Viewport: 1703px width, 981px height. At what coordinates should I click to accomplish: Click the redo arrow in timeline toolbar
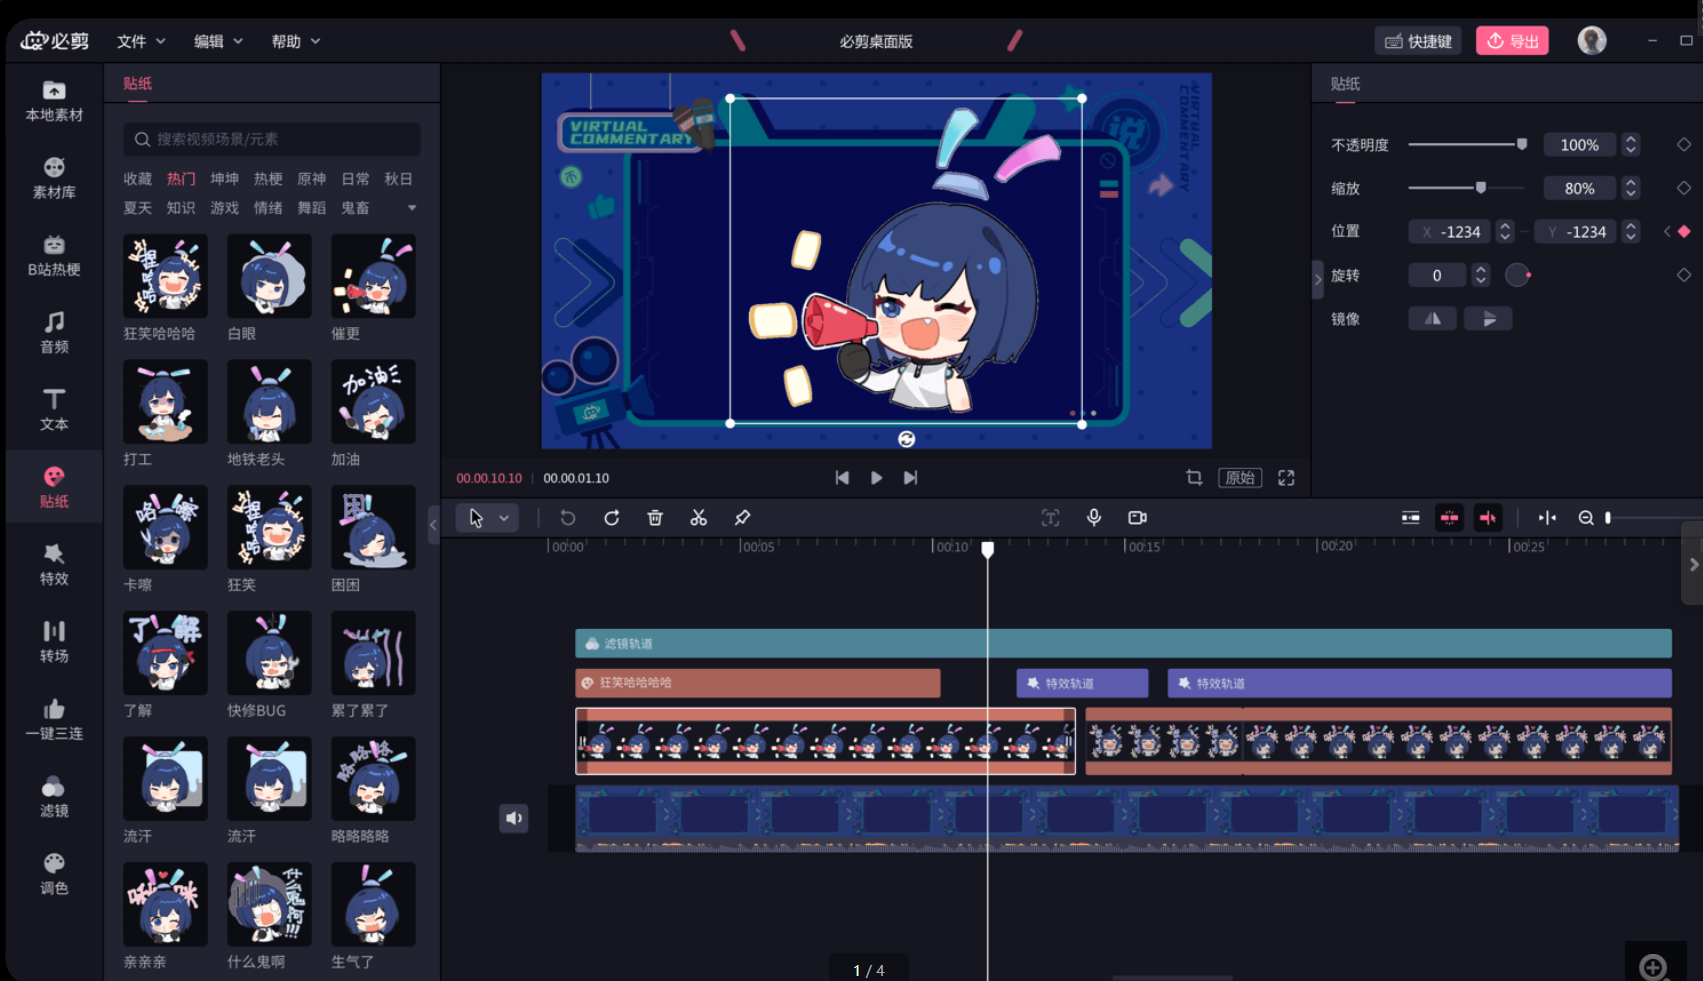(611, 518)
